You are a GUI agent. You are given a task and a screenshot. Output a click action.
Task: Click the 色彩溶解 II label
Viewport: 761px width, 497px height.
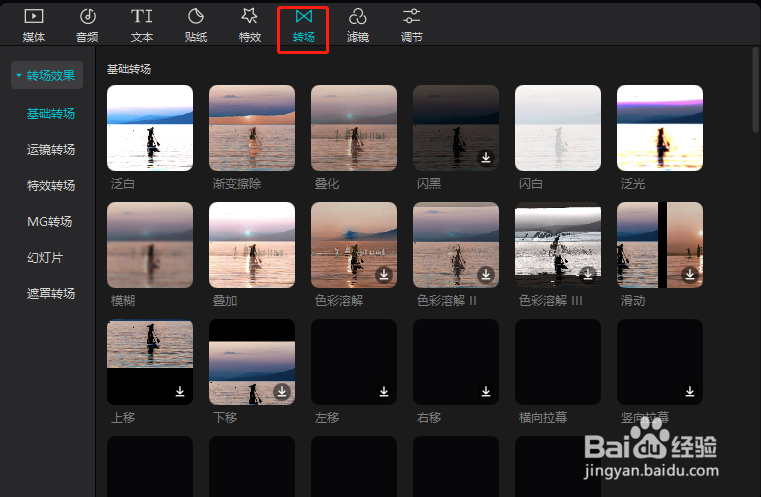(447, 300)
